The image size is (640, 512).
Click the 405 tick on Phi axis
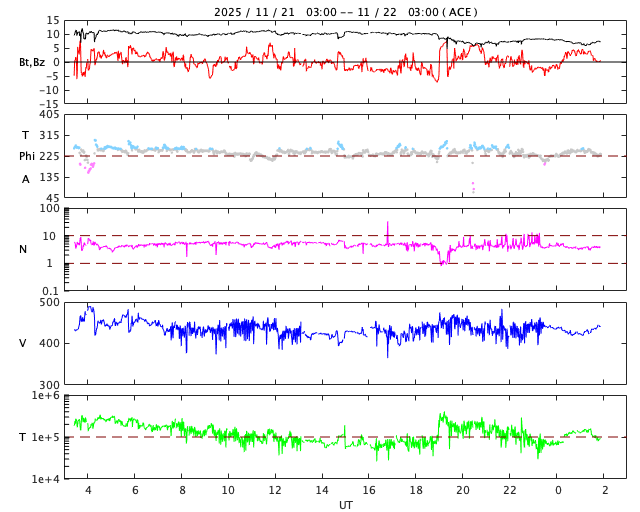point(50,115)
